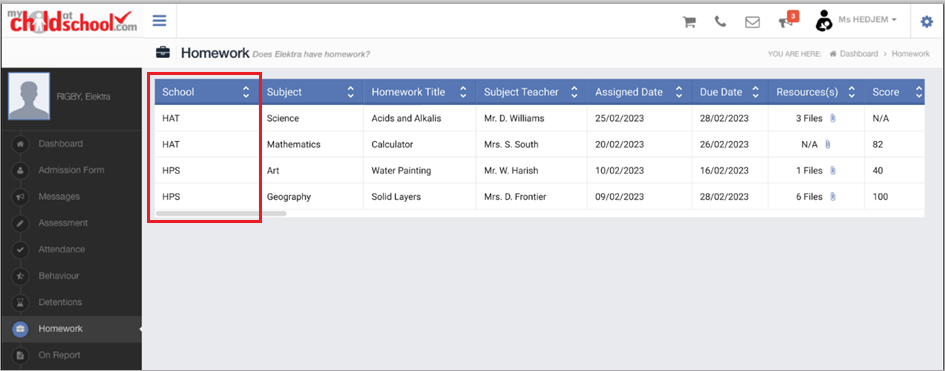Click the phone contact icon

pos(720,22)
